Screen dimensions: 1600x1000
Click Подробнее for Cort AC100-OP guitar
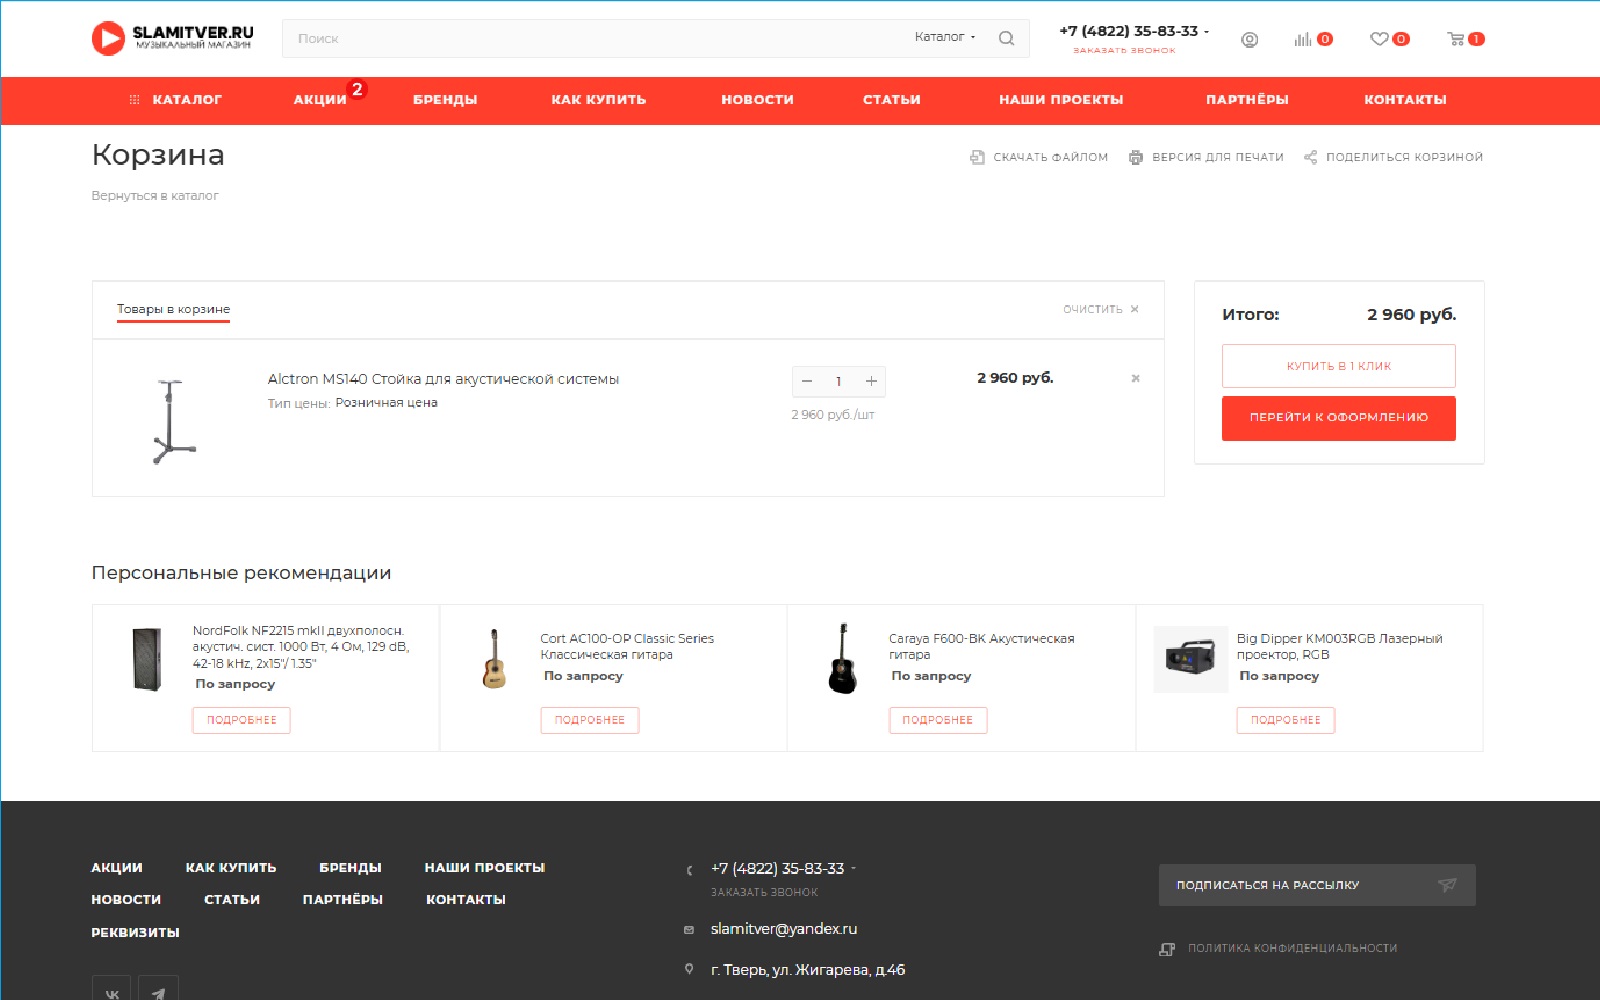[x=590, y=720]
